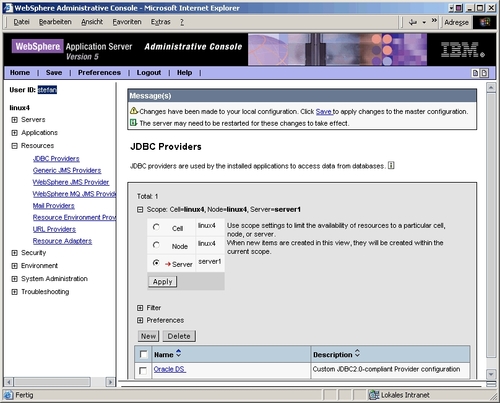500x403 pixels.
Task: Click the highlighted user ID stefan
Action: (47, 90)
